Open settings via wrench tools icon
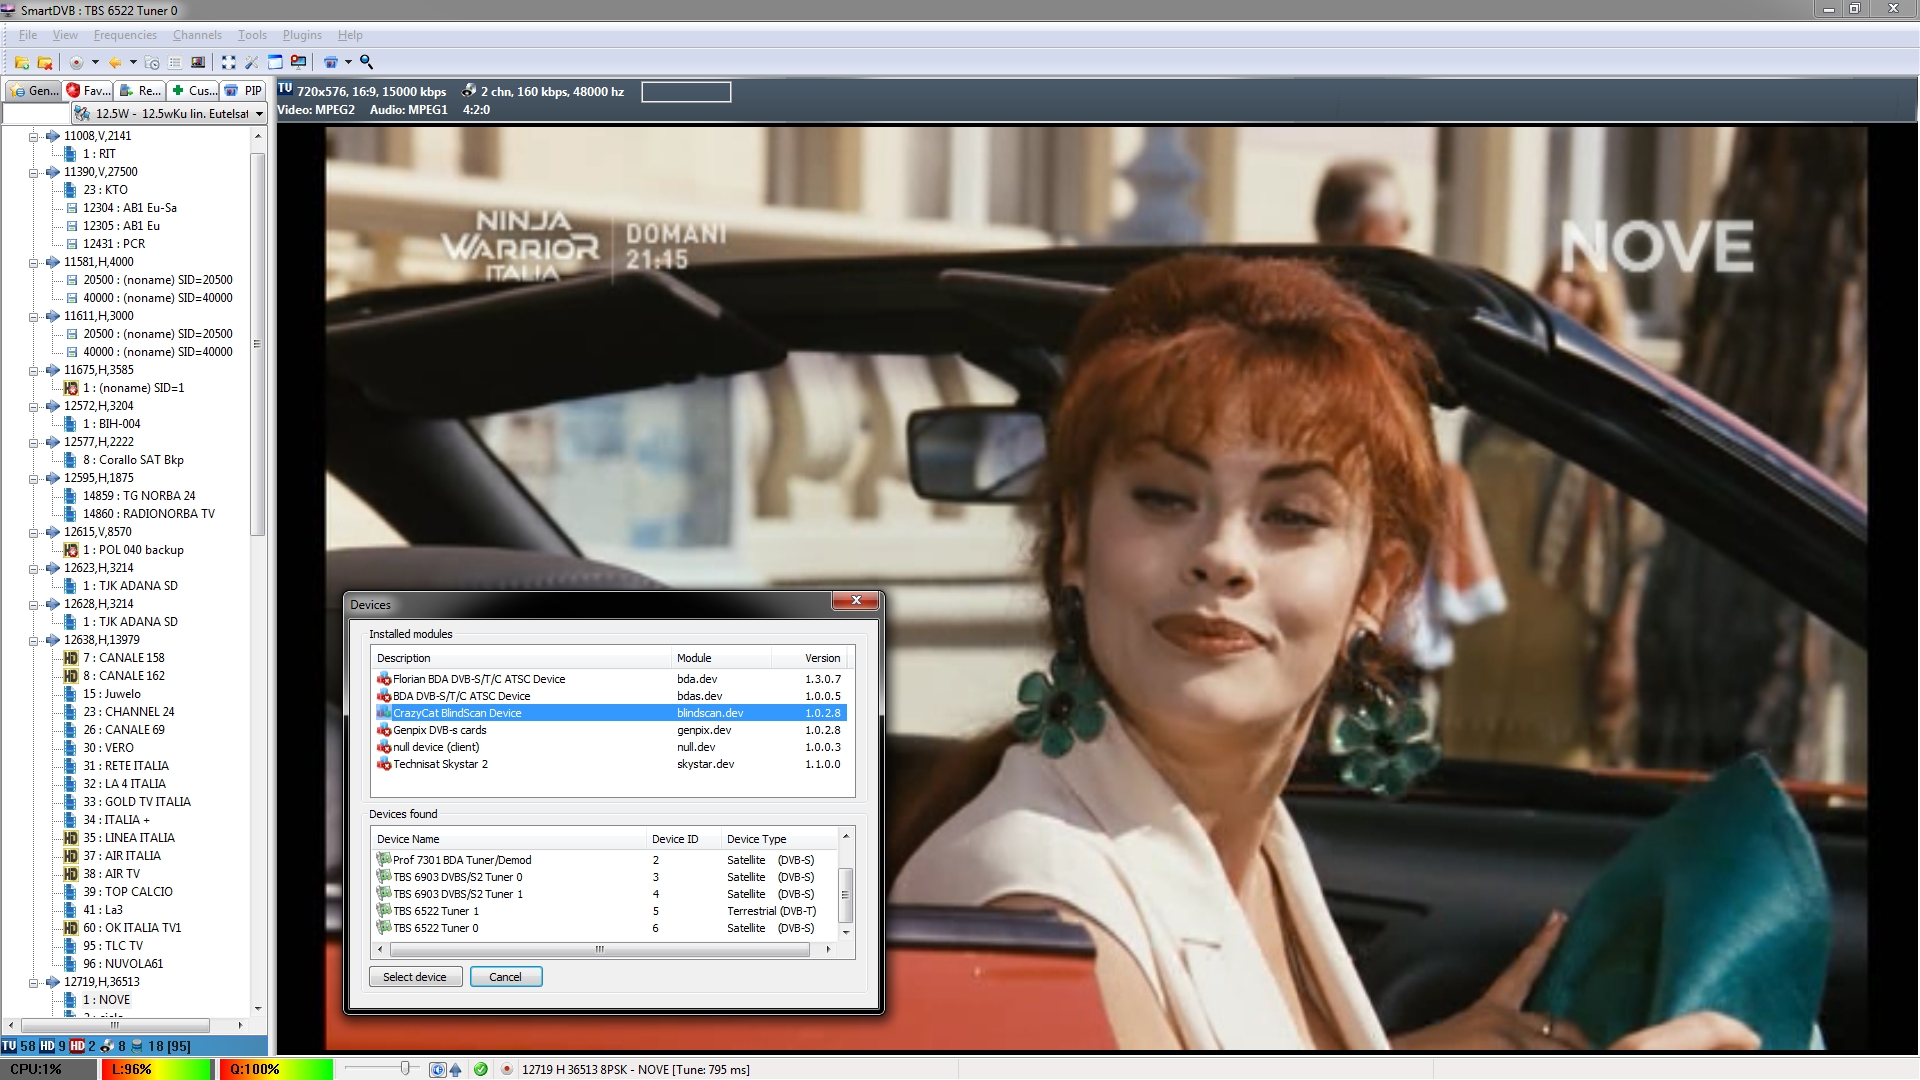The image size is (1920, 1080). (x=252, y=62)
